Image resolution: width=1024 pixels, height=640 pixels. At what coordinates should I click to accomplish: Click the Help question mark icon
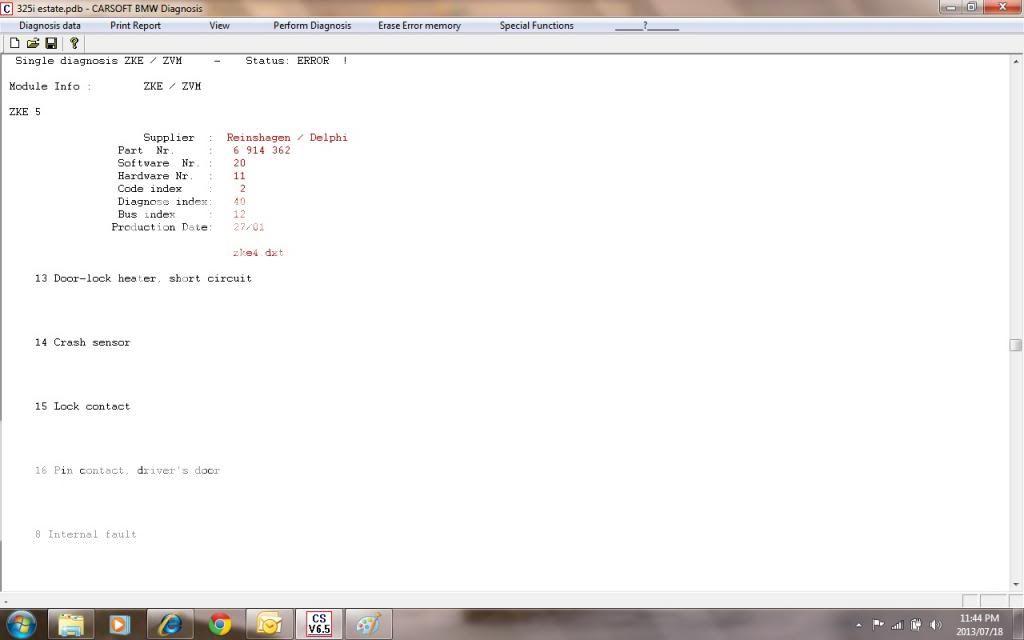click(73, 43)
